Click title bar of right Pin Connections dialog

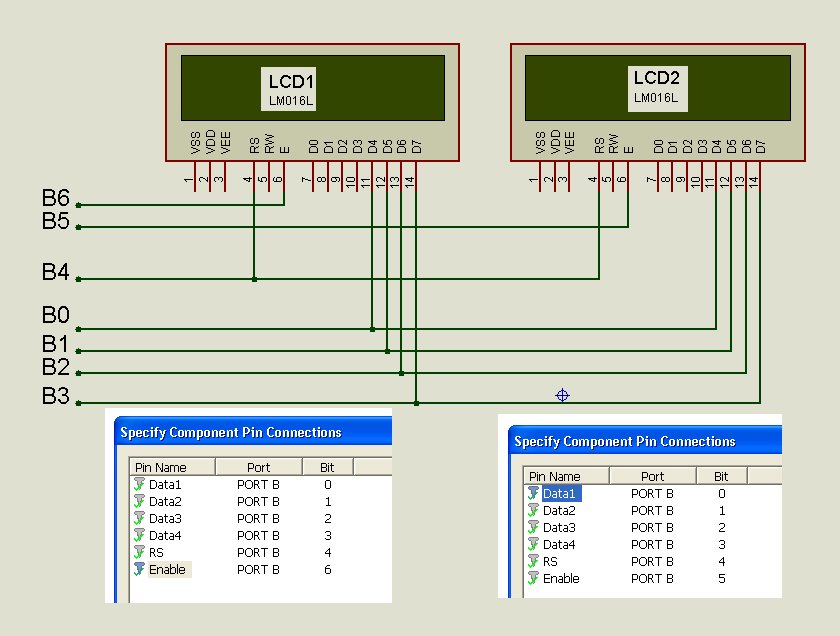(645, 441)
